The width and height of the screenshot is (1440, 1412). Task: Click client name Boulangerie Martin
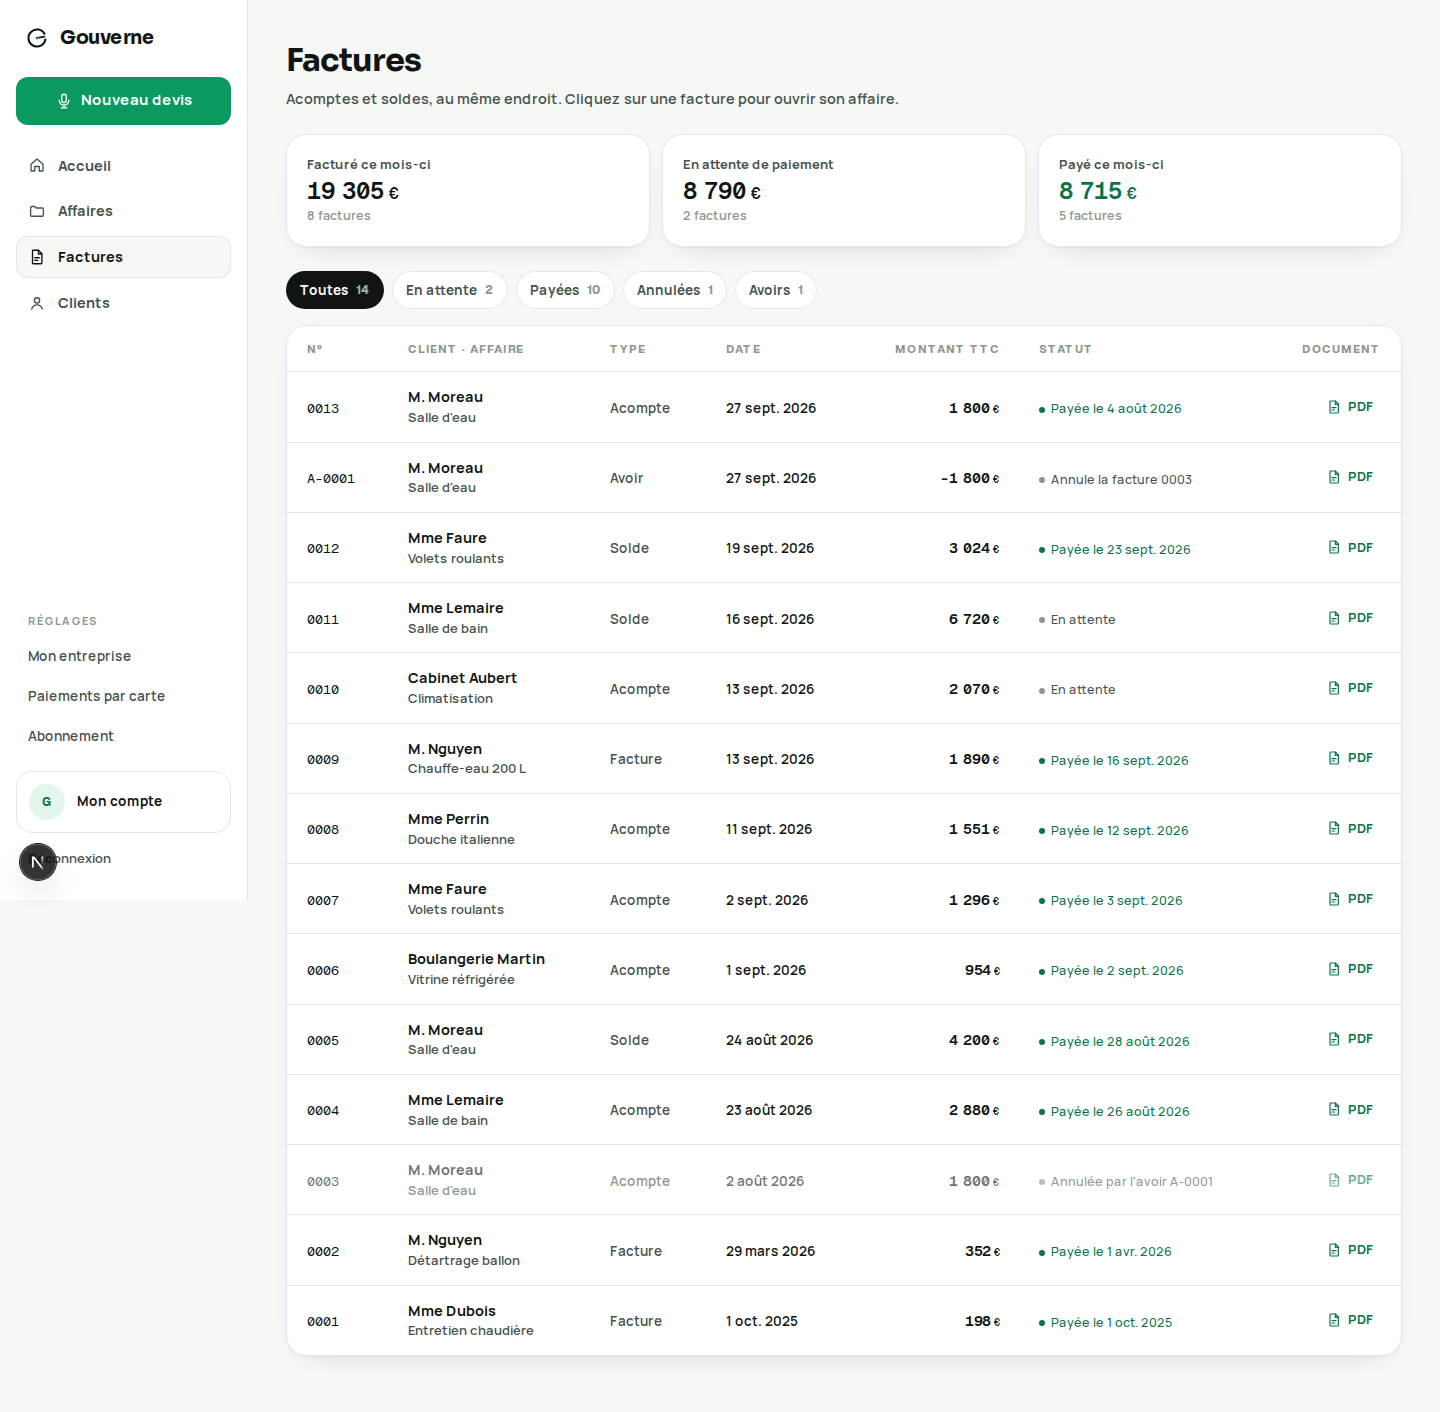pos(476,959)
